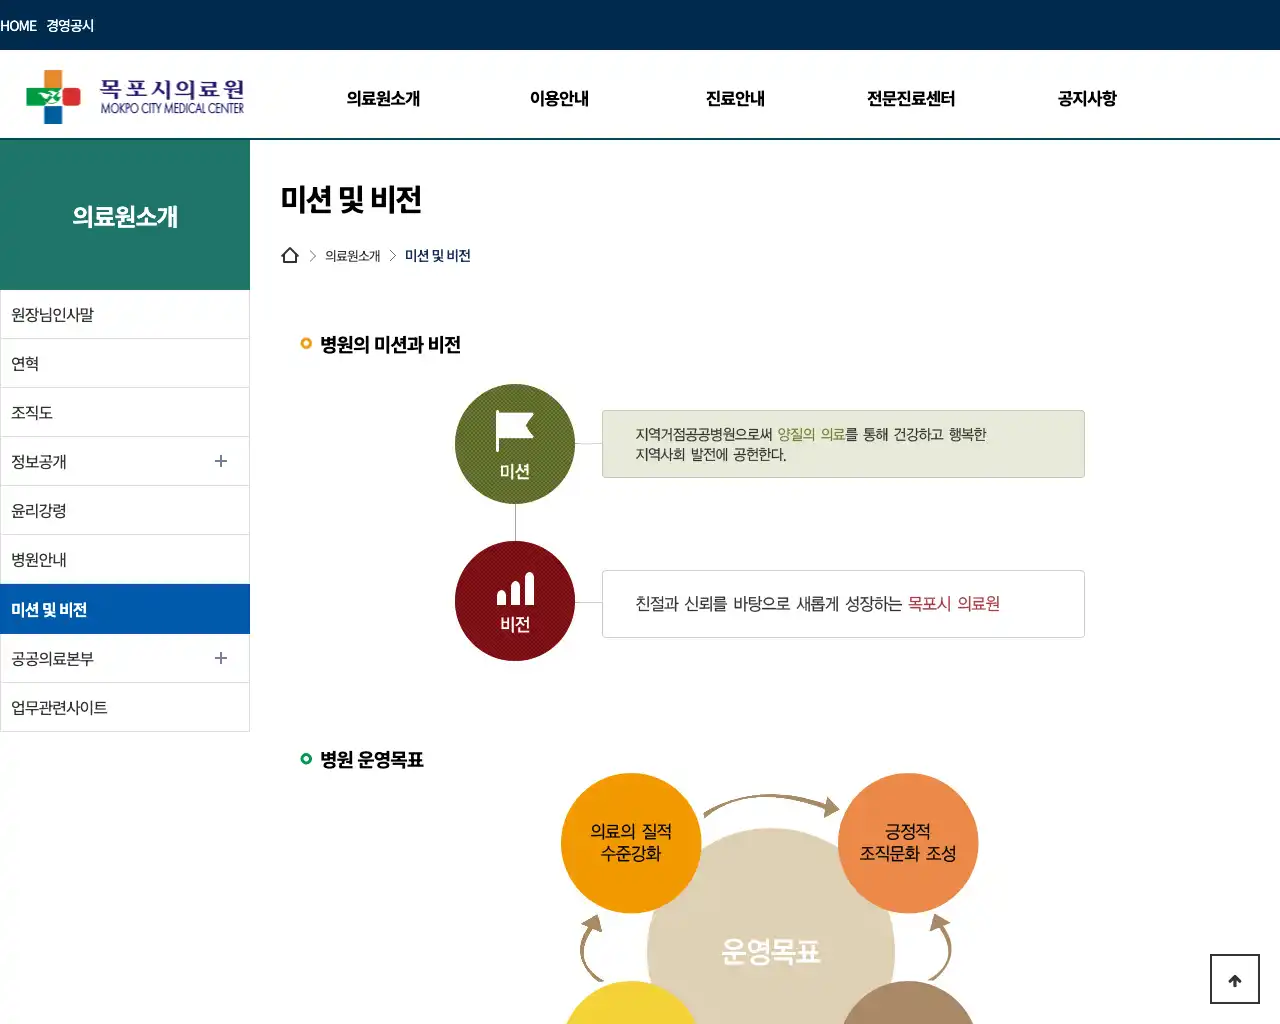Click the flag icon in the 미션 circle
The width and height of the screenshot is (1280, 1024).
(x=515, y=430)
